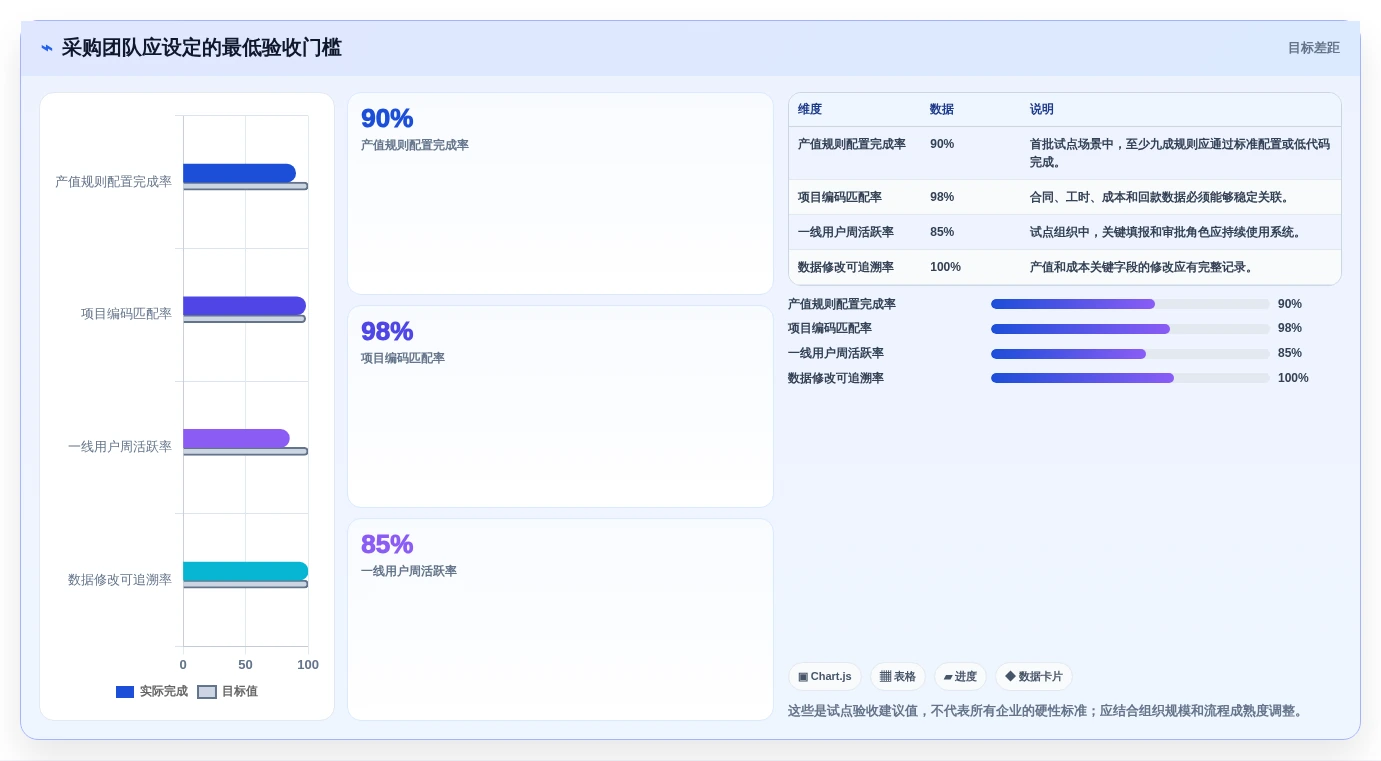The width and height of the screenshot is (1381, 761).
Task: Click the chart axis label 一线用户周活跃率
Action: [120, 447]
